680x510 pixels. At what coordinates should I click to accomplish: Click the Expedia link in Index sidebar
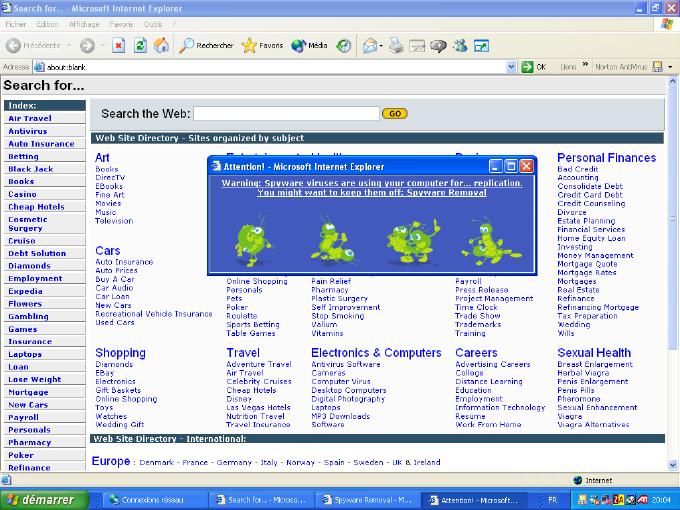[x=25, y=291]
